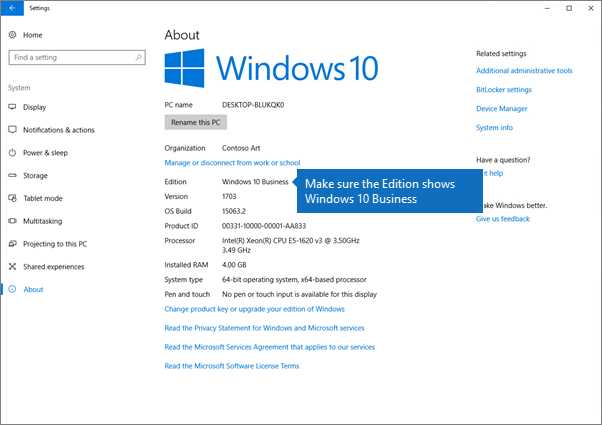602x425 pixels.
Task: Open Additional administrative tools
Action: [x=524, y=71]
